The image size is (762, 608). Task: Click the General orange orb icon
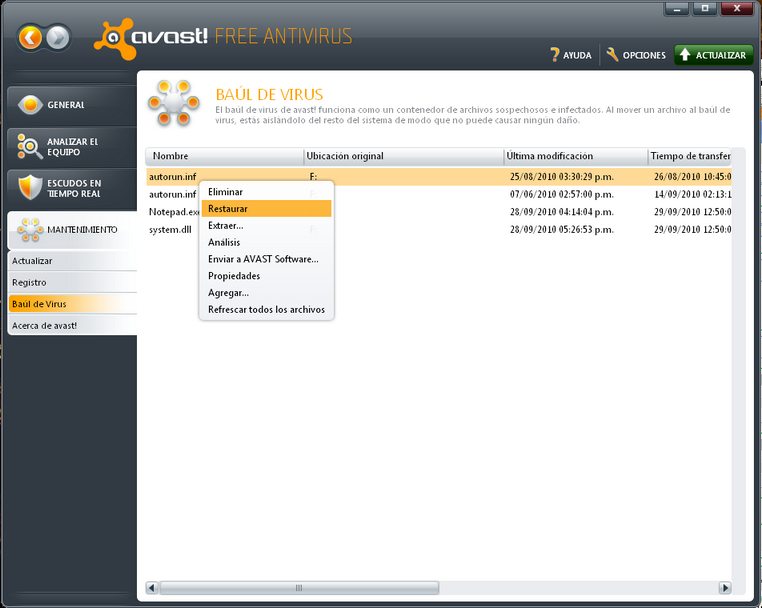click(30, 104)
